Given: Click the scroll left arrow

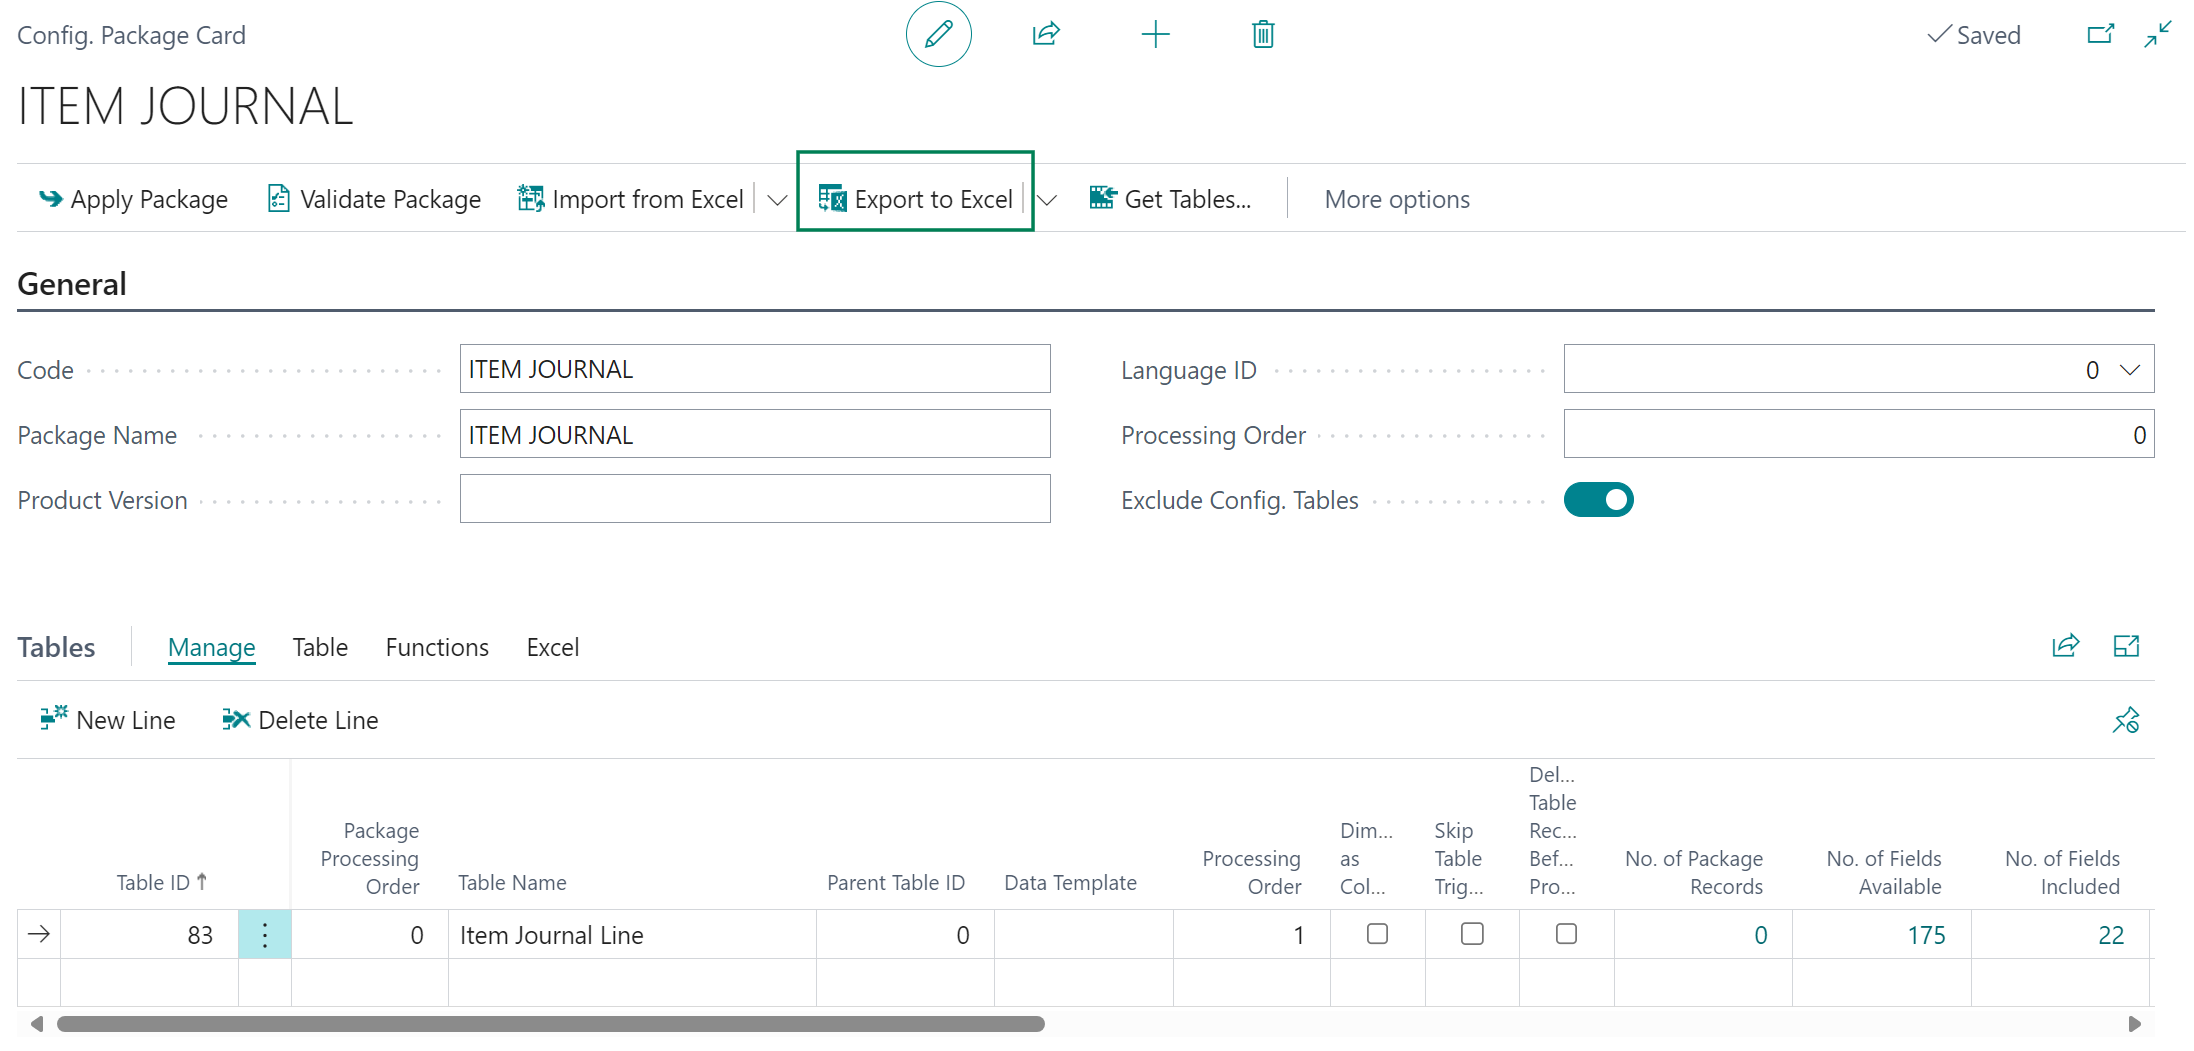Looking at the screenshot, I should pos(37,1024).
